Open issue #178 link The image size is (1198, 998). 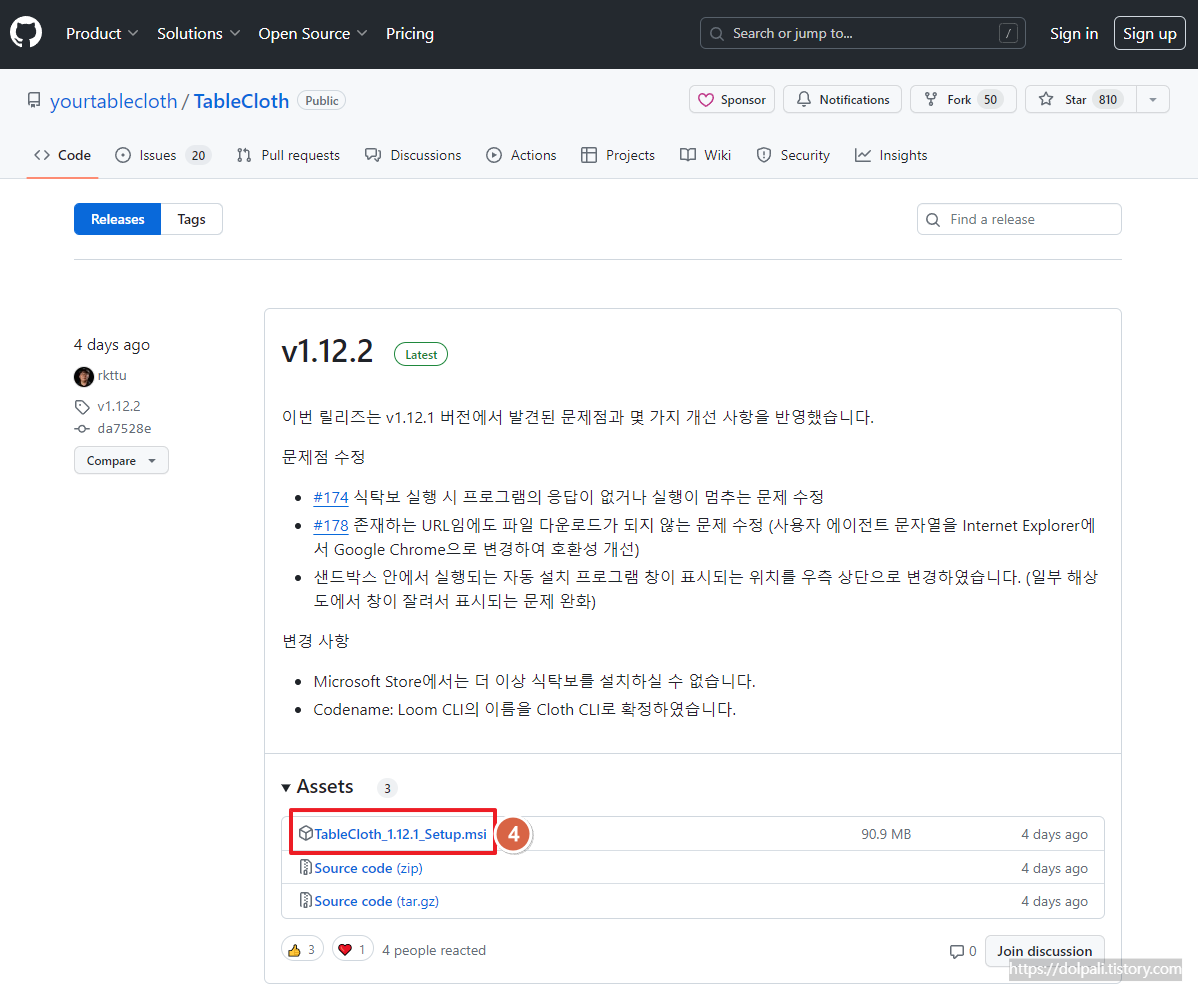[331, 526]
